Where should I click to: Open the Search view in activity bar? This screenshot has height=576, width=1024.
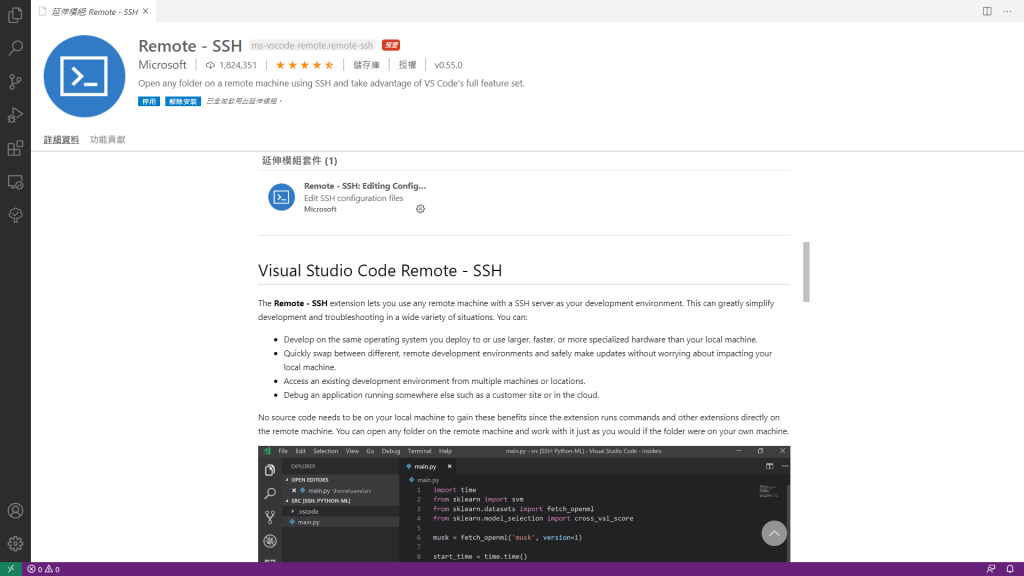click(x=15, y=48)
